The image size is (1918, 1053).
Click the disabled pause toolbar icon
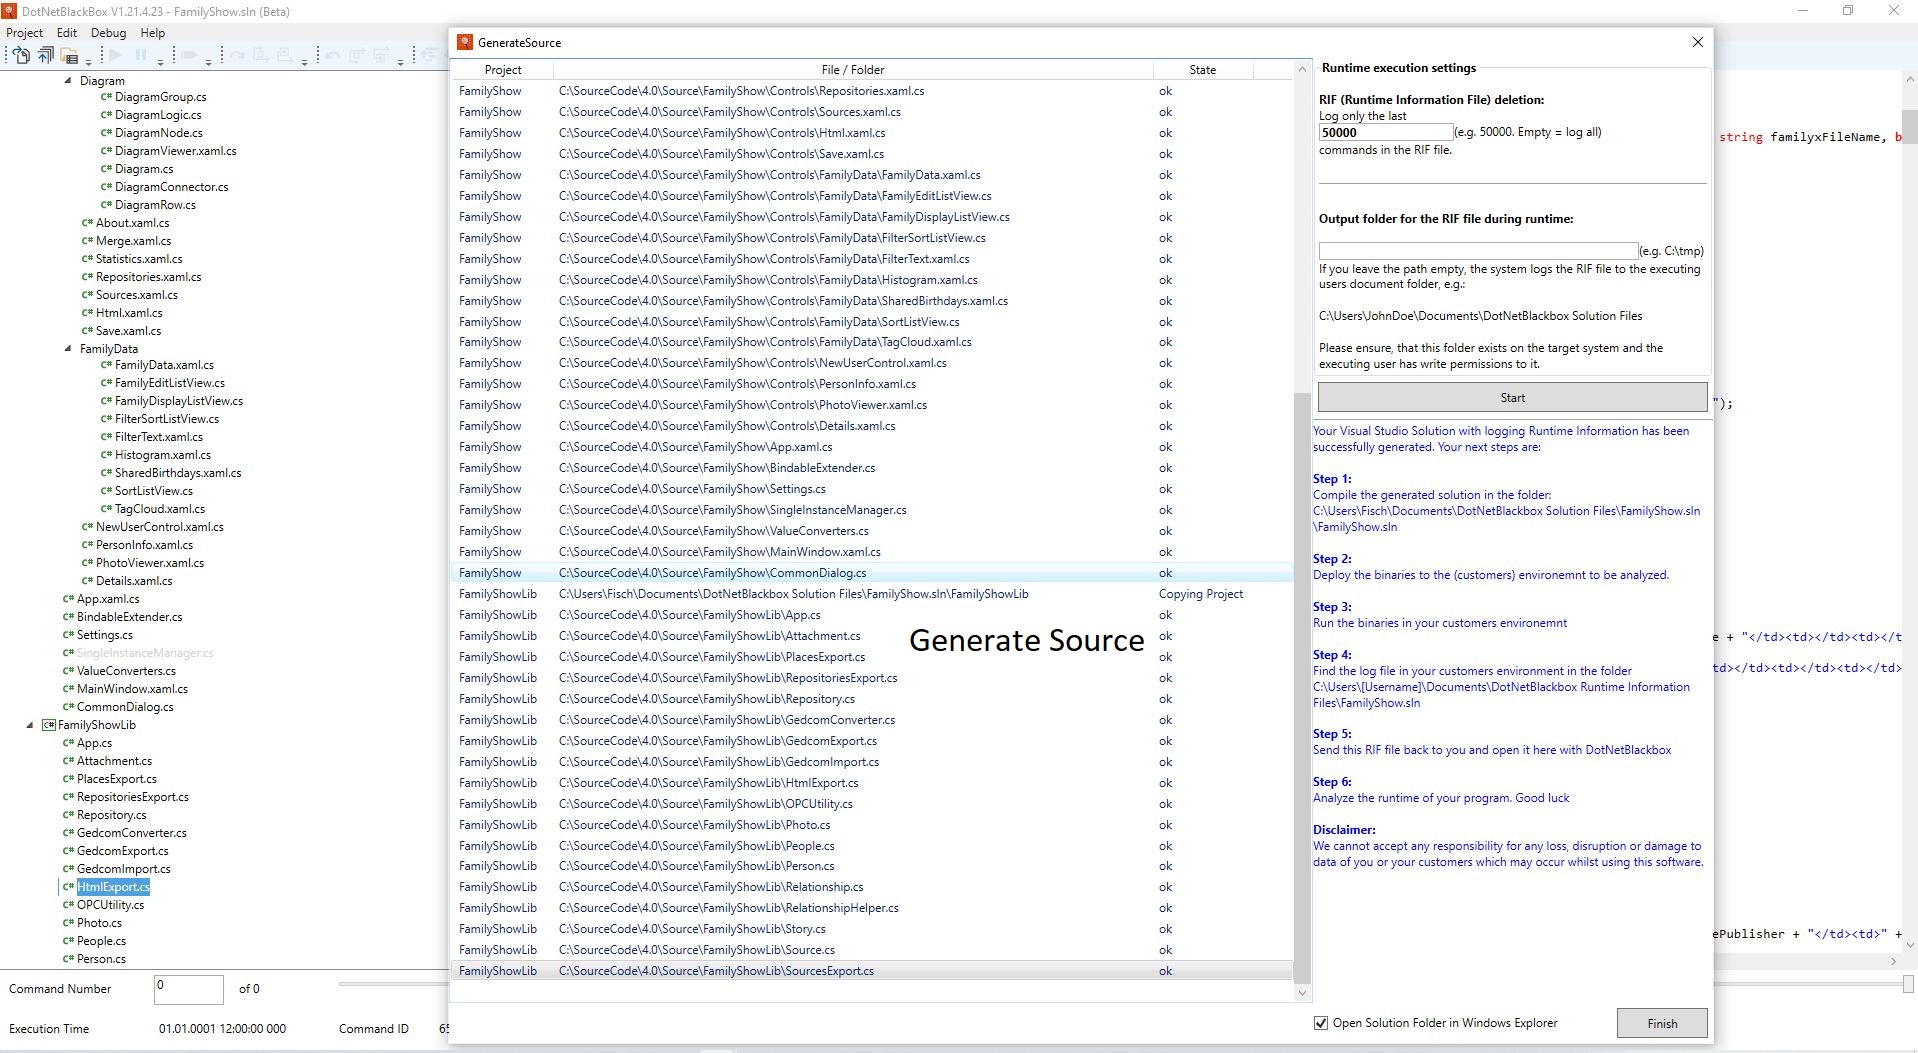(x=141, y=55)
